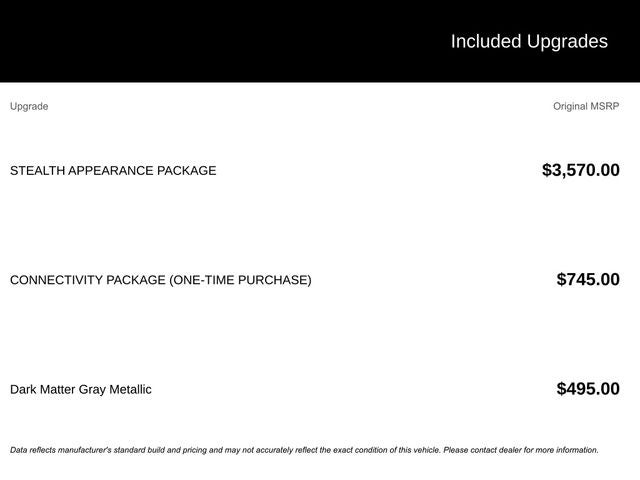Select the CONNECTIVITY PACKAGE upgrade name
The width and height of the screenshot is (640, 480).
pos(160,280)
